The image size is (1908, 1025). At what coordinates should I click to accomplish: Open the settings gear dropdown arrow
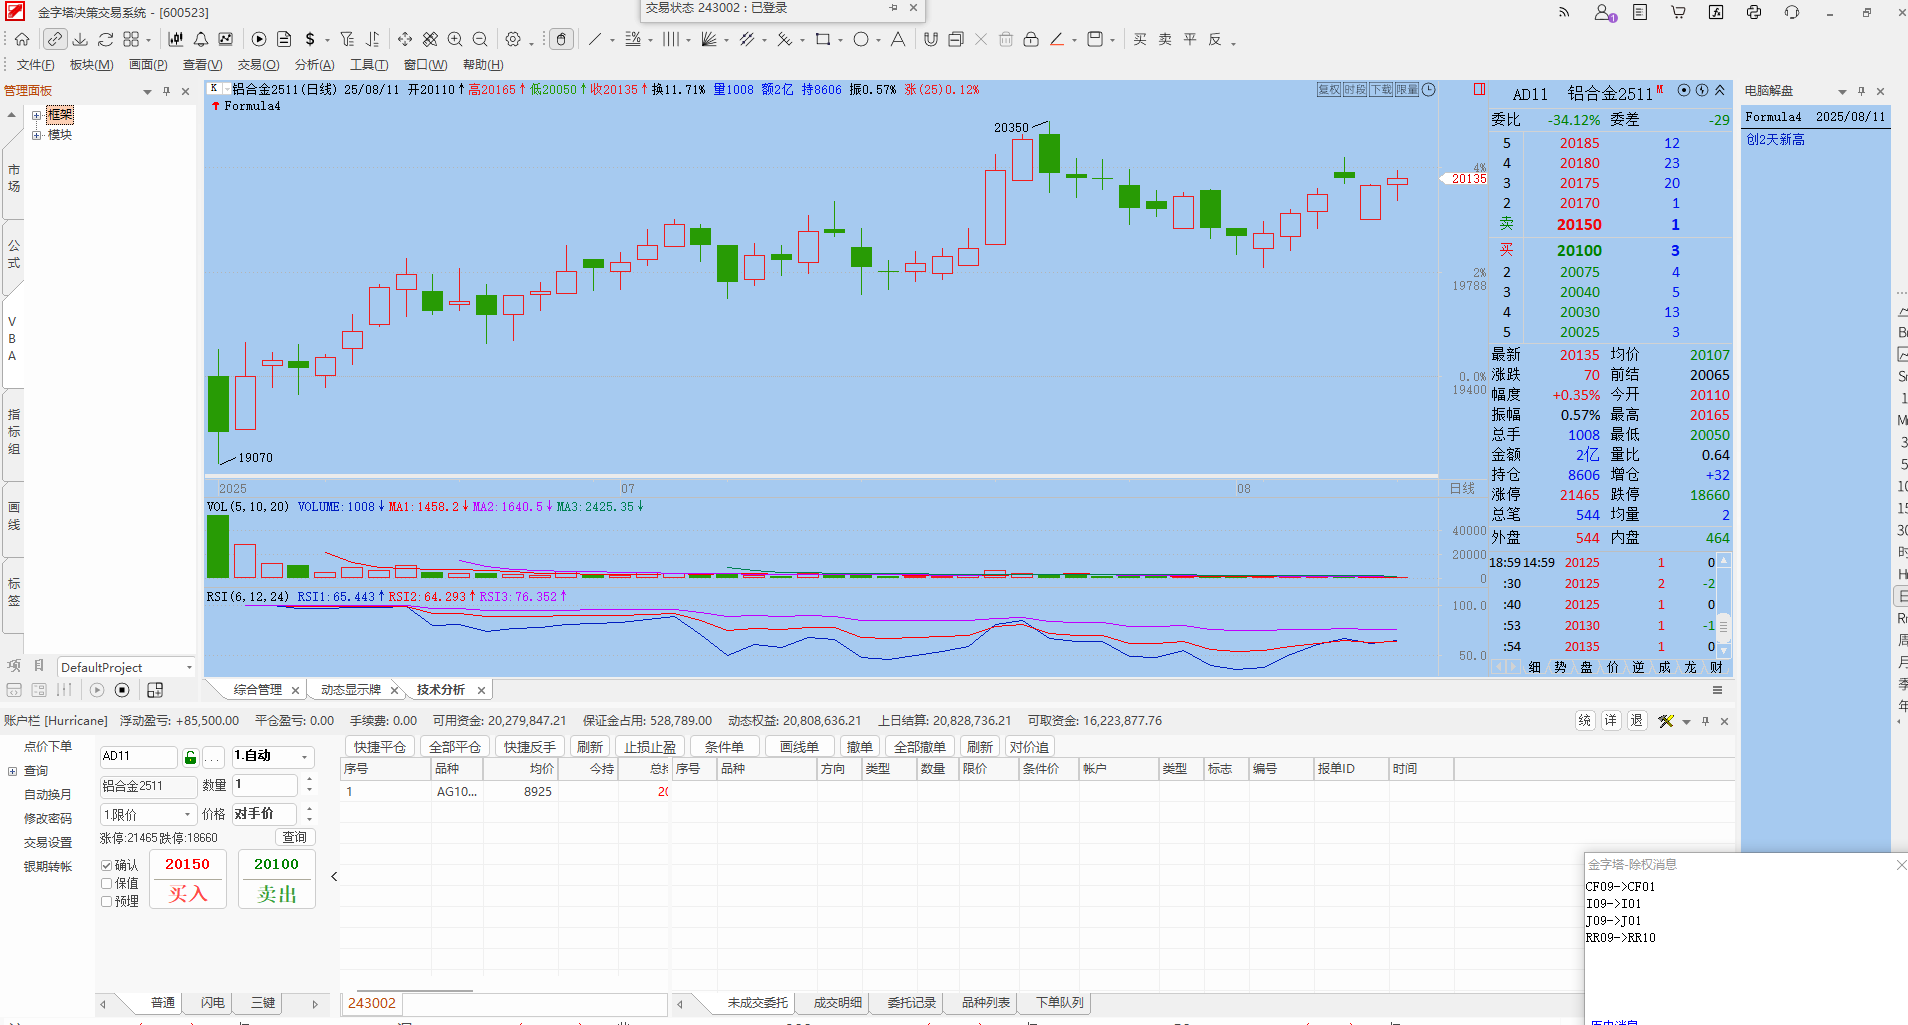click(531, 41)
